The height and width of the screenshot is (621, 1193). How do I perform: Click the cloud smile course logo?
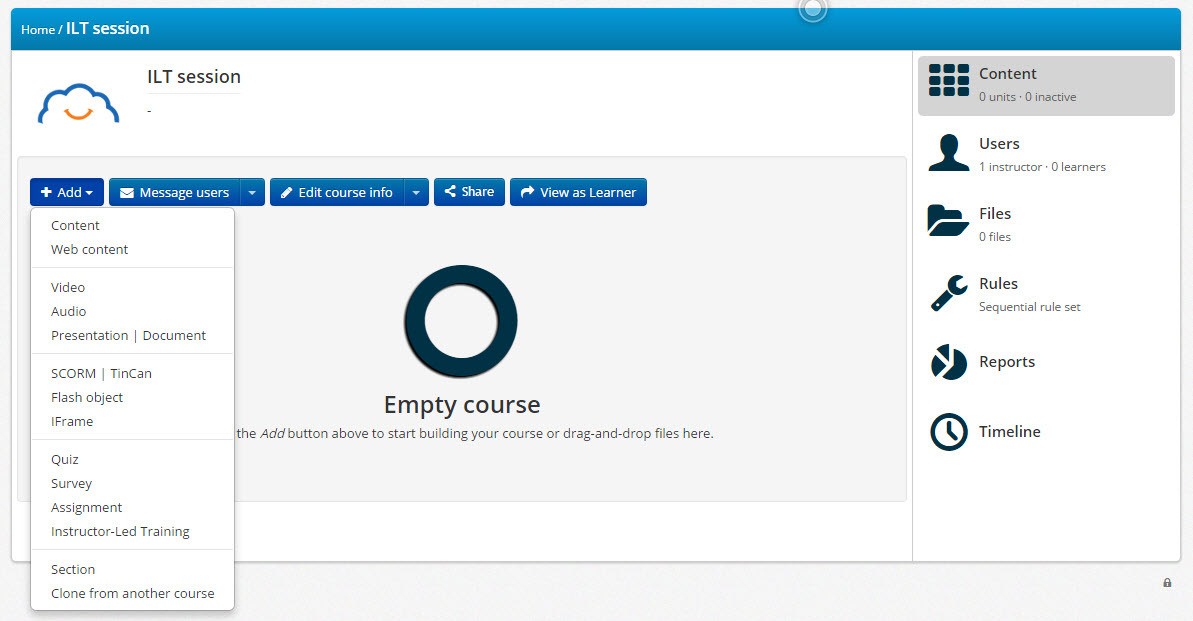tap(78, 103)
